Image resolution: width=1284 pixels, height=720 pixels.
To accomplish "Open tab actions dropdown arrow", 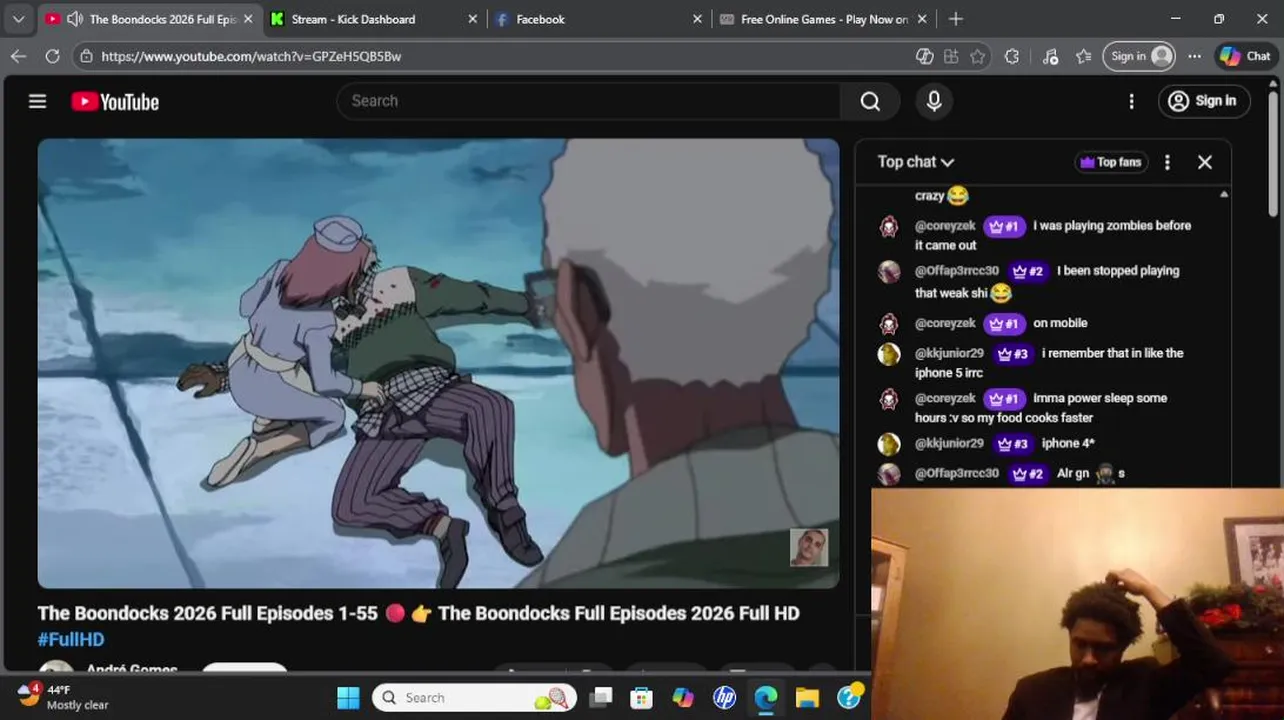I will (18, 19).
